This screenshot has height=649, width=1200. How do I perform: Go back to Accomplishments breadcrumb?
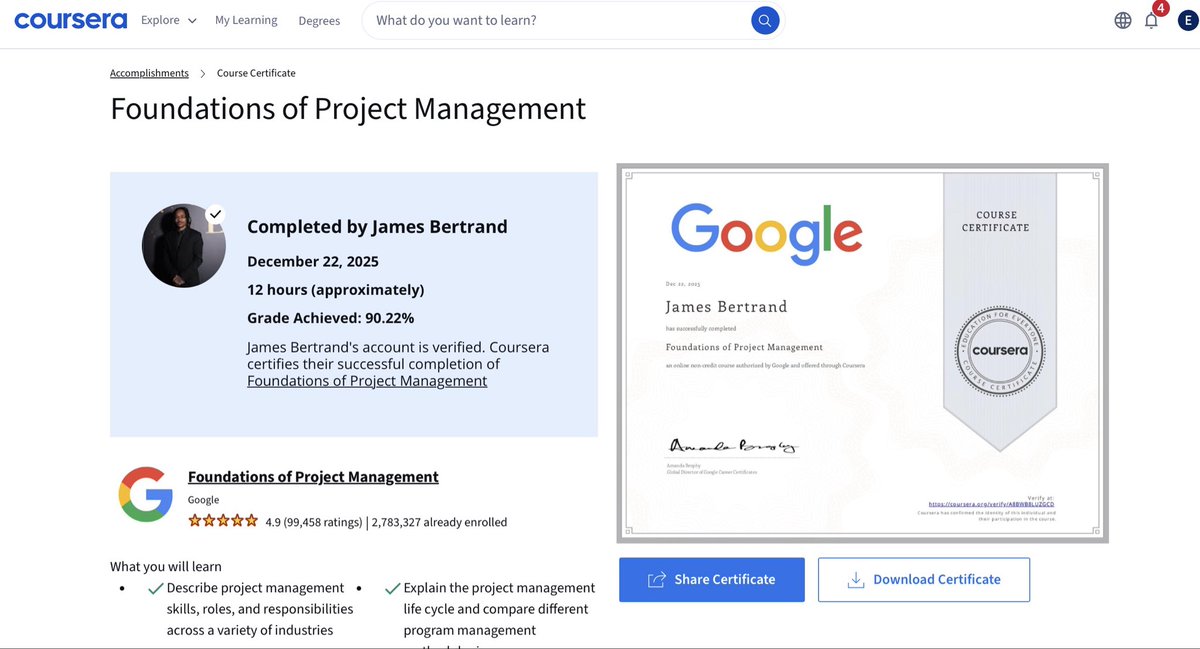[149, 73]
